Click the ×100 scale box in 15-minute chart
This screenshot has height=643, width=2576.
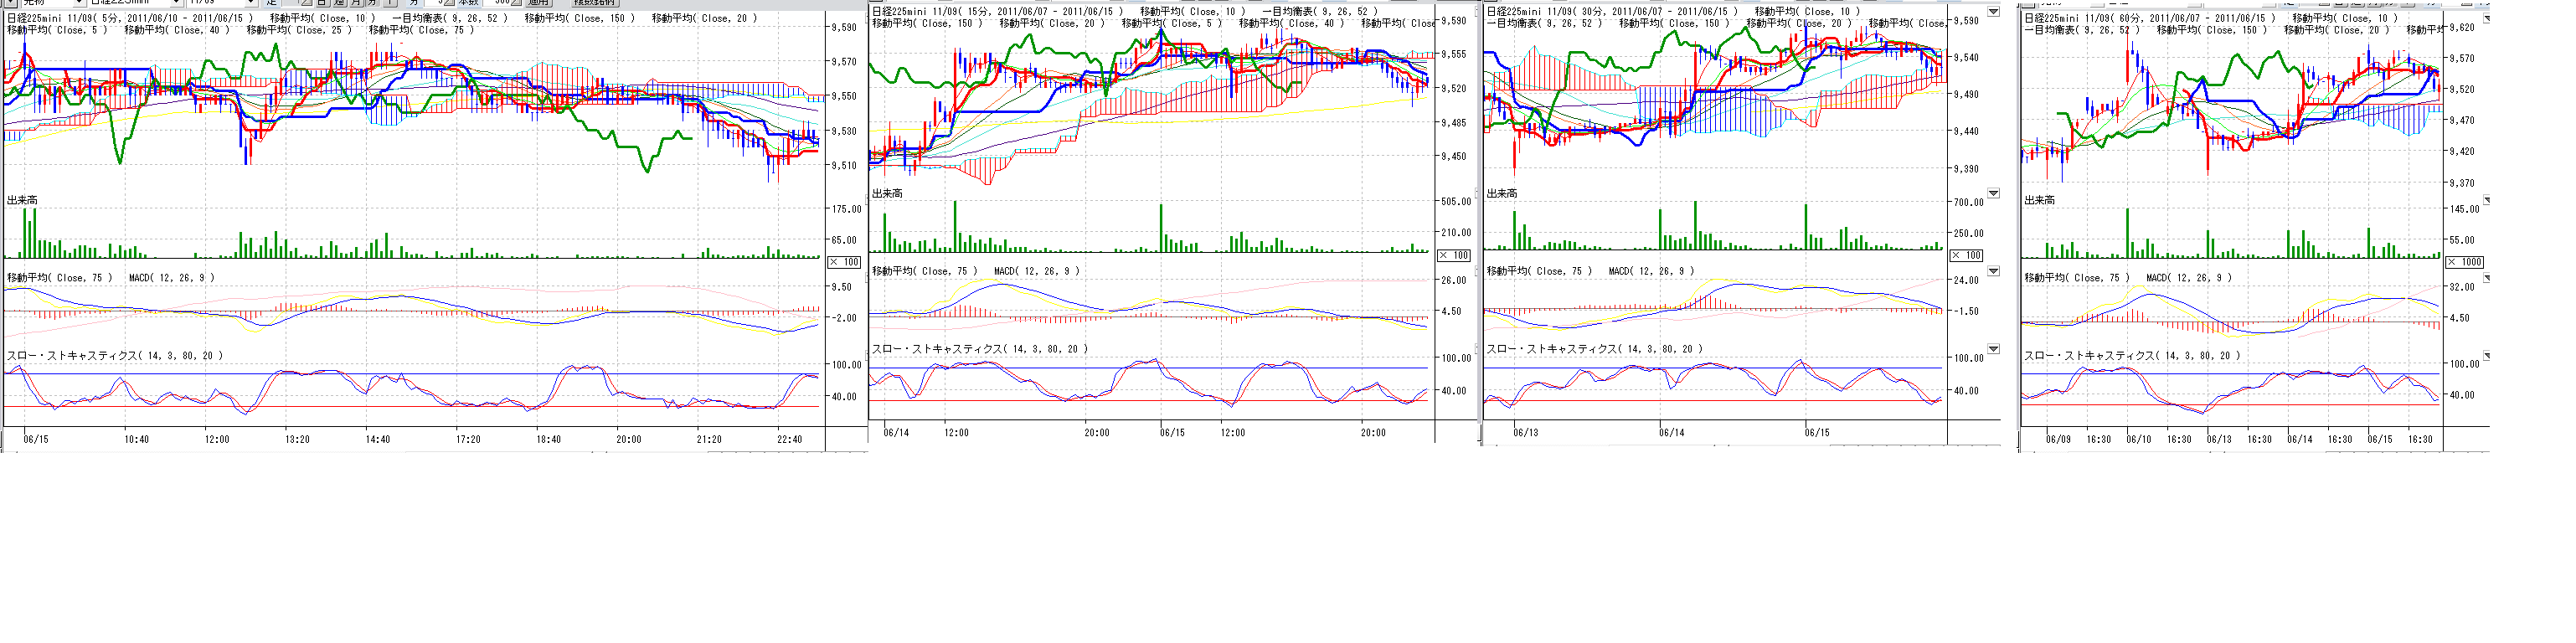(x=1454, y=256)
